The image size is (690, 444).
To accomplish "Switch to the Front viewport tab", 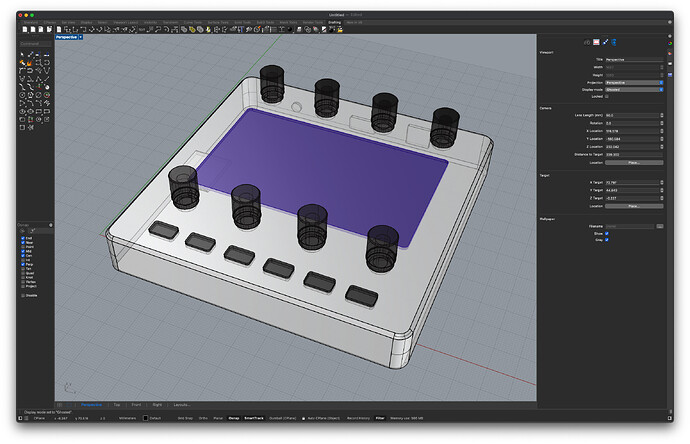I will point(136,405).
